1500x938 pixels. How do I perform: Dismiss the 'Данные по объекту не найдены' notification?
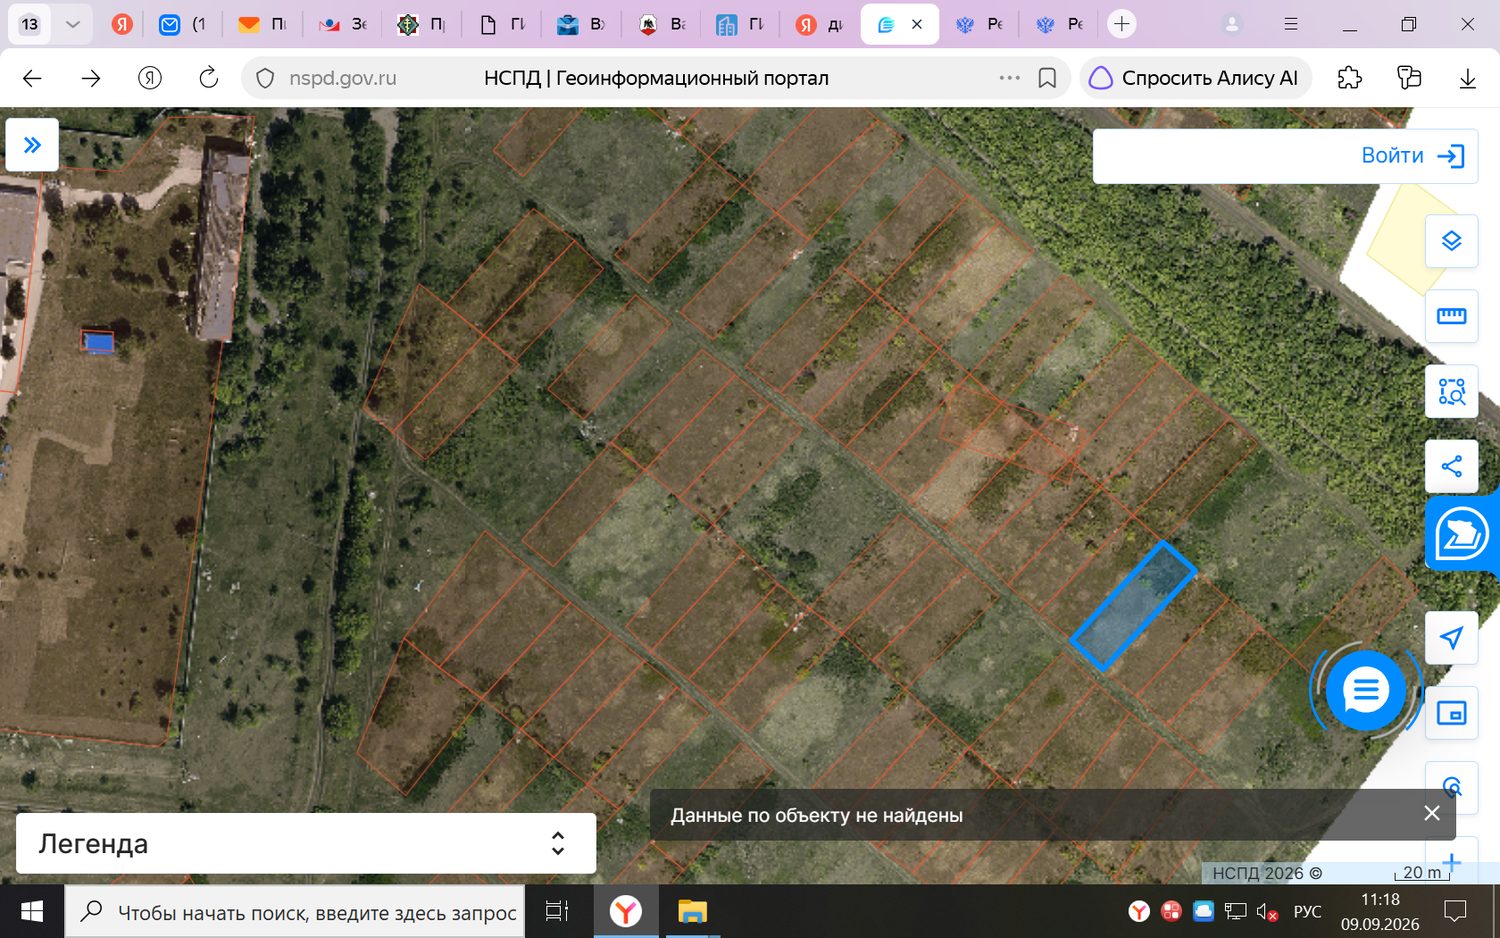[1432, 814]
